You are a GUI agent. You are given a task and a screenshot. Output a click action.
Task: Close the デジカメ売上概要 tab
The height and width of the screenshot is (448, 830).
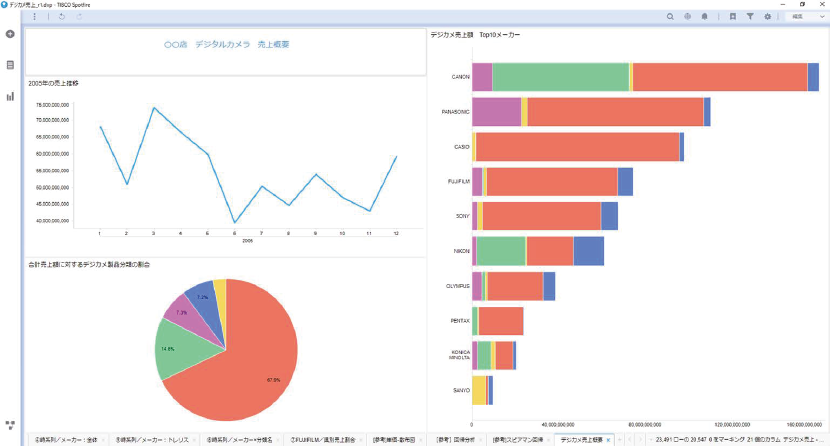pyautogui.click(x=609, y=440)
